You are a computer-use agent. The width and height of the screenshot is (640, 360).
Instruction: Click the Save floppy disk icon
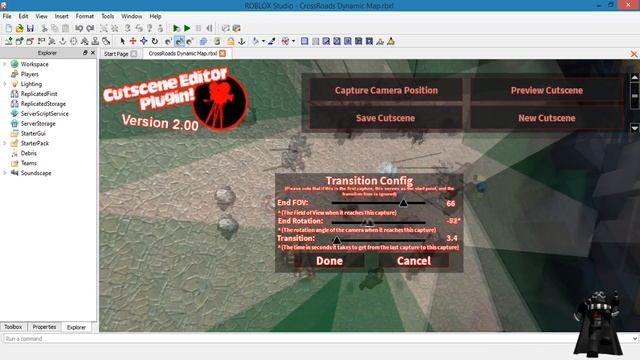pos(30,28)
